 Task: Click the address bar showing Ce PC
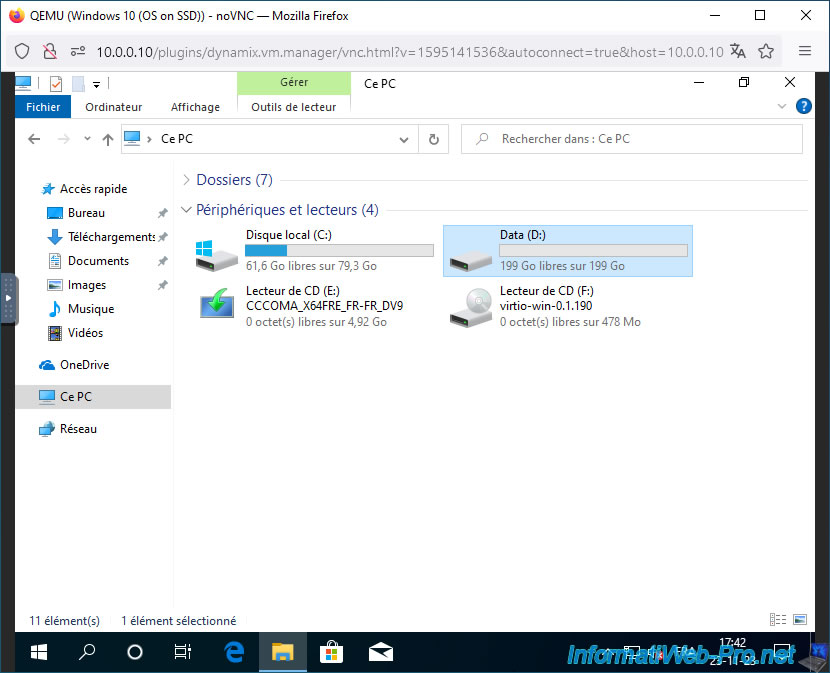(270, 139)
